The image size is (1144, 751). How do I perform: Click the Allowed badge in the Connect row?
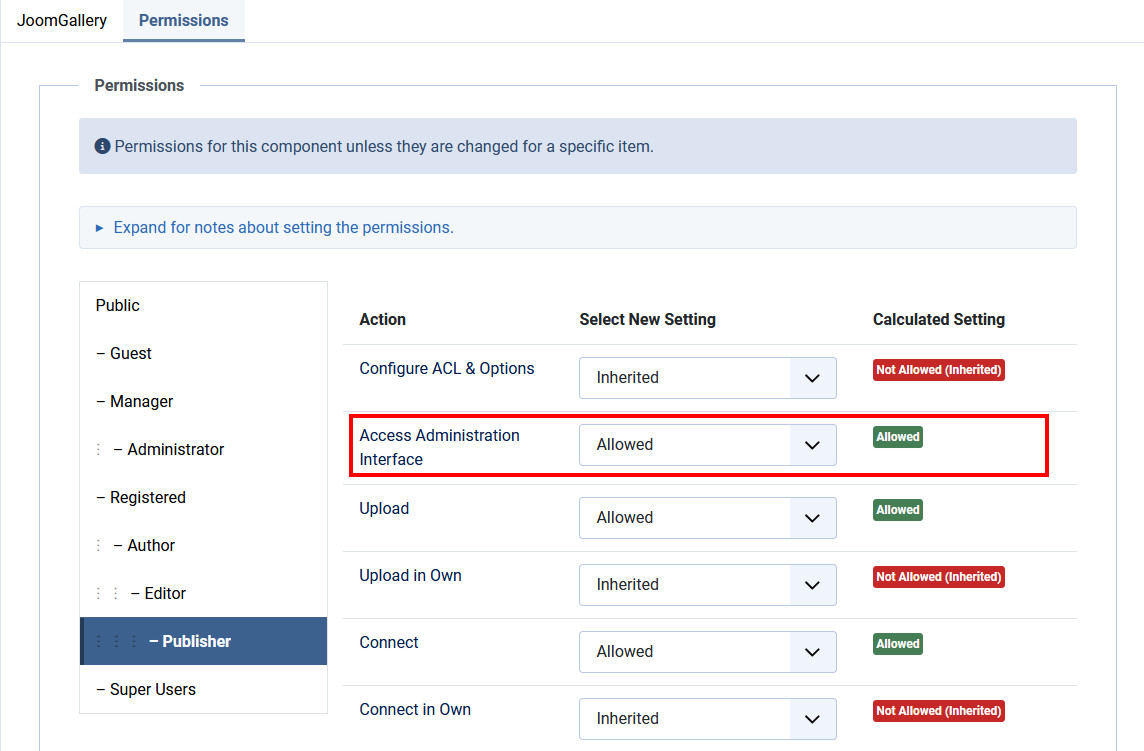point(897,644)
